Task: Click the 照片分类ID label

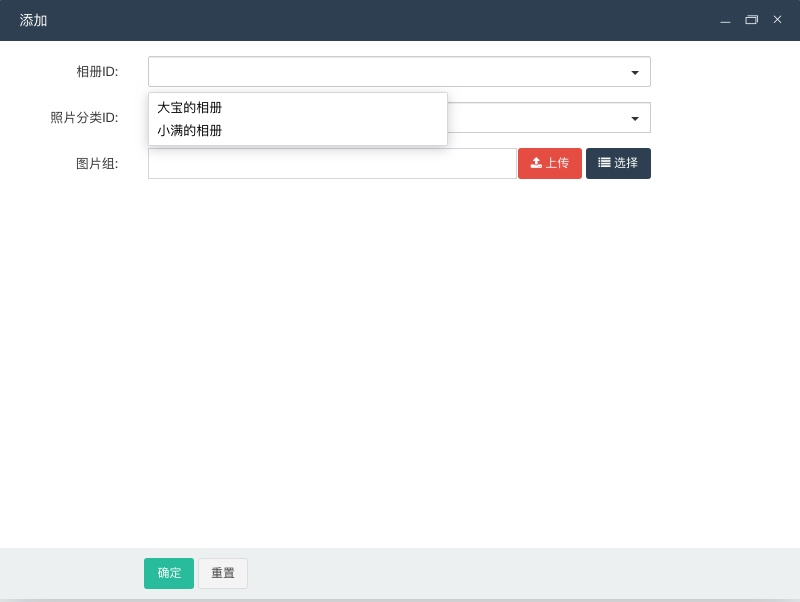Action: (x=84, y=117)
